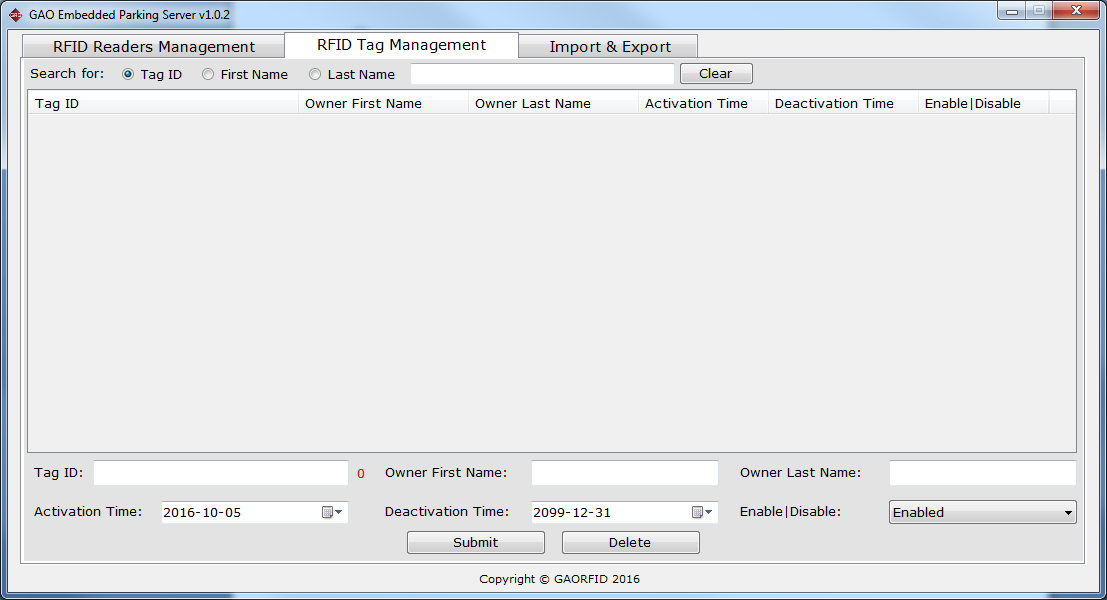Open the Deactivation Time calendar picker
Screen dimensions: 1107x600
pos(702,512)
